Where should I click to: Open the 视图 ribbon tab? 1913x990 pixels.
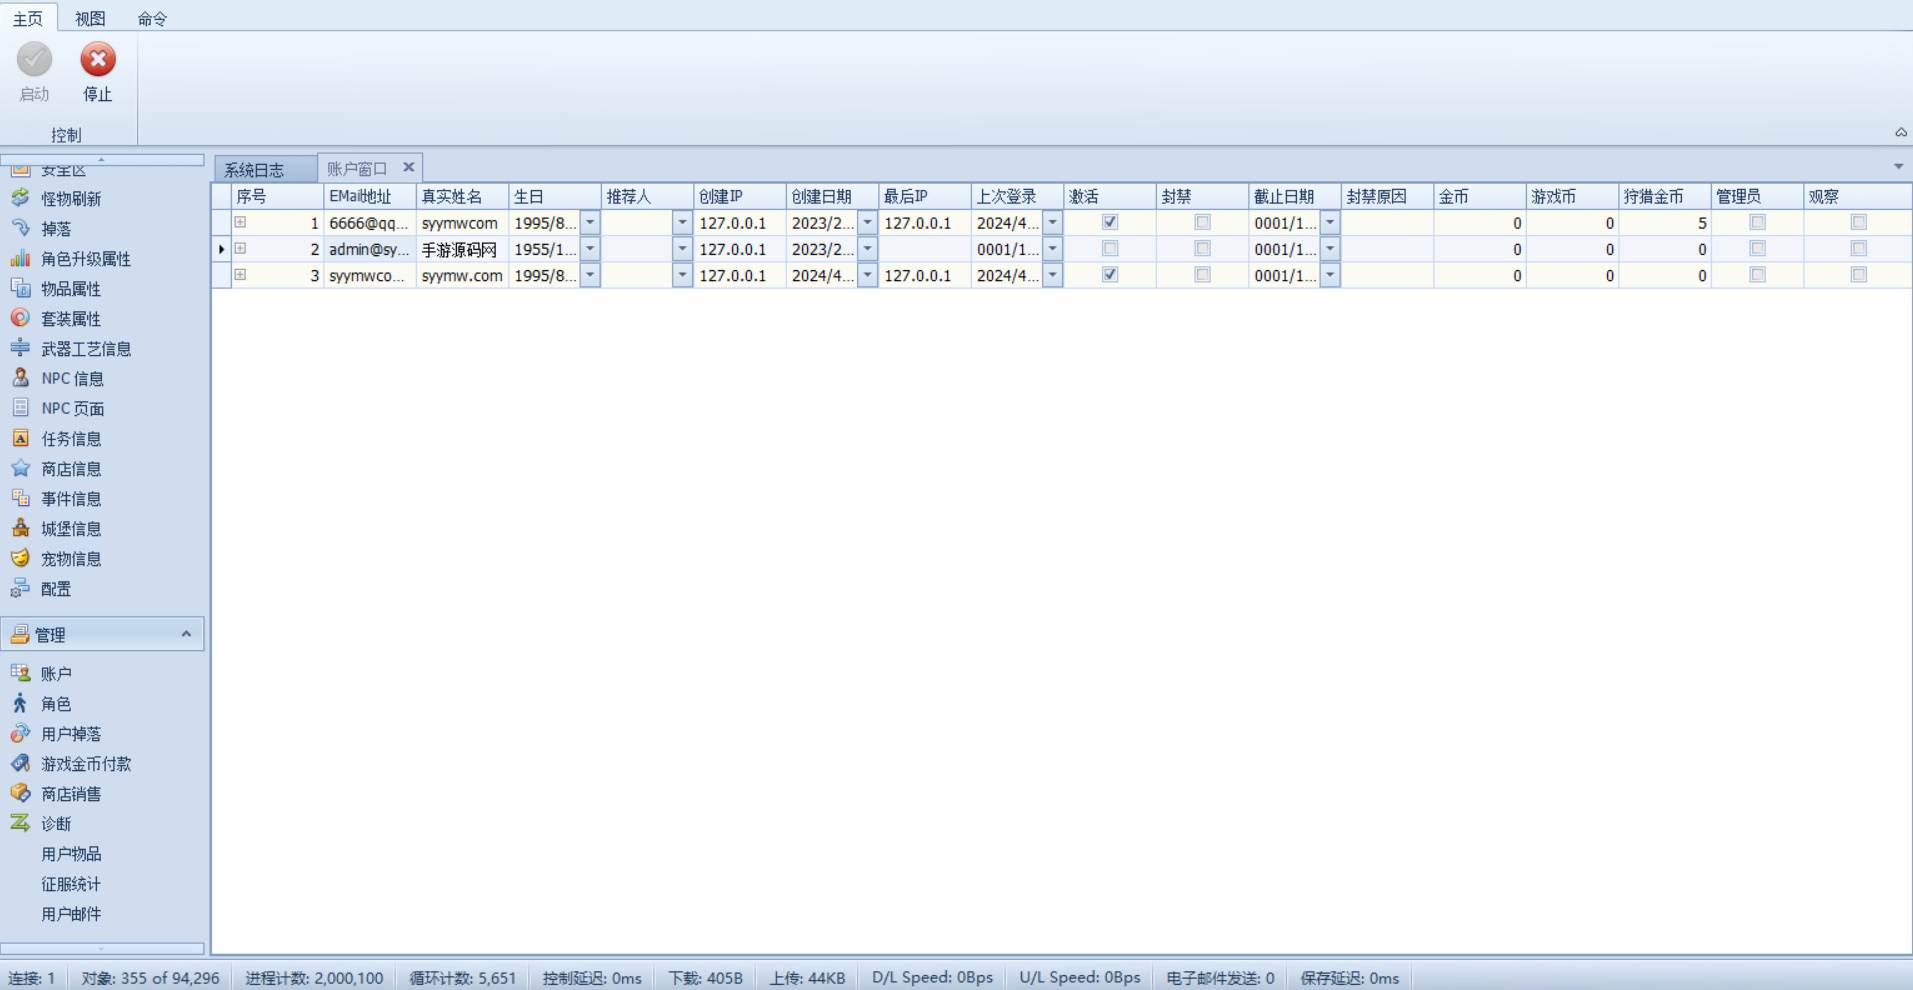(x=90, y=18)
